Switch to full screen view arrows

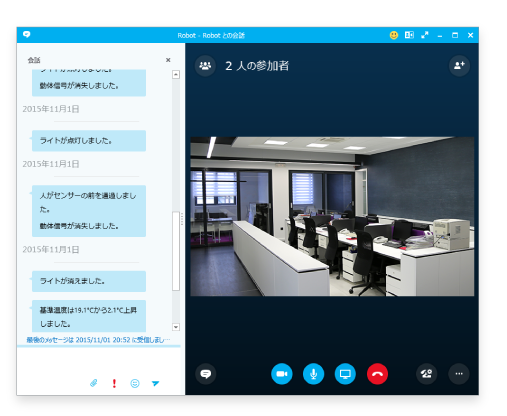(x=425, y=35)
